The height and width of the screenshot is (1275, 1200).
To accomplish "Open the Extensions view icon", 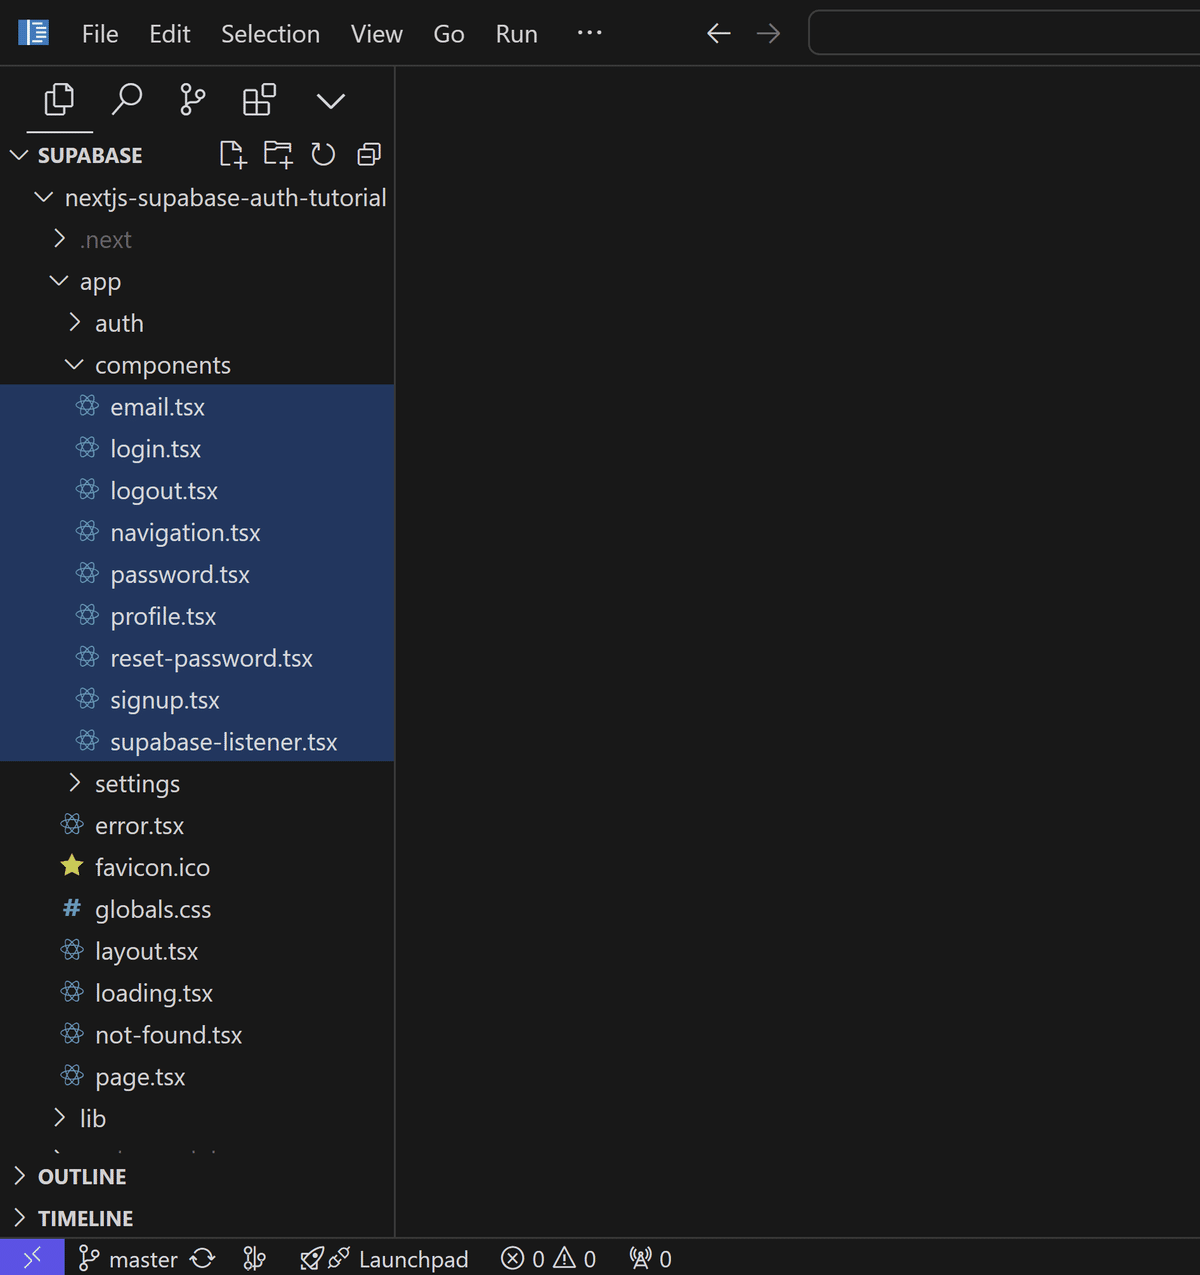I will tap(259, 100).
